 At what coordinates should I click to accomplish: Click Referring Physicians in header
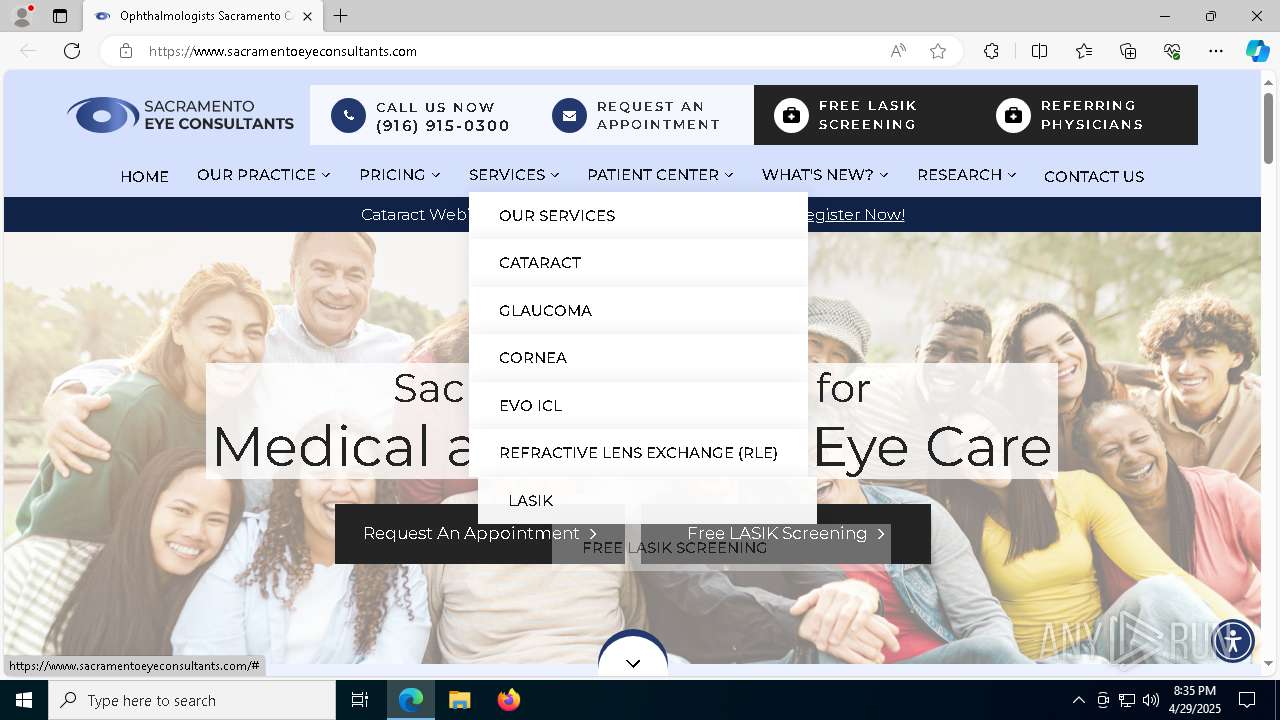click(1091, 115)
